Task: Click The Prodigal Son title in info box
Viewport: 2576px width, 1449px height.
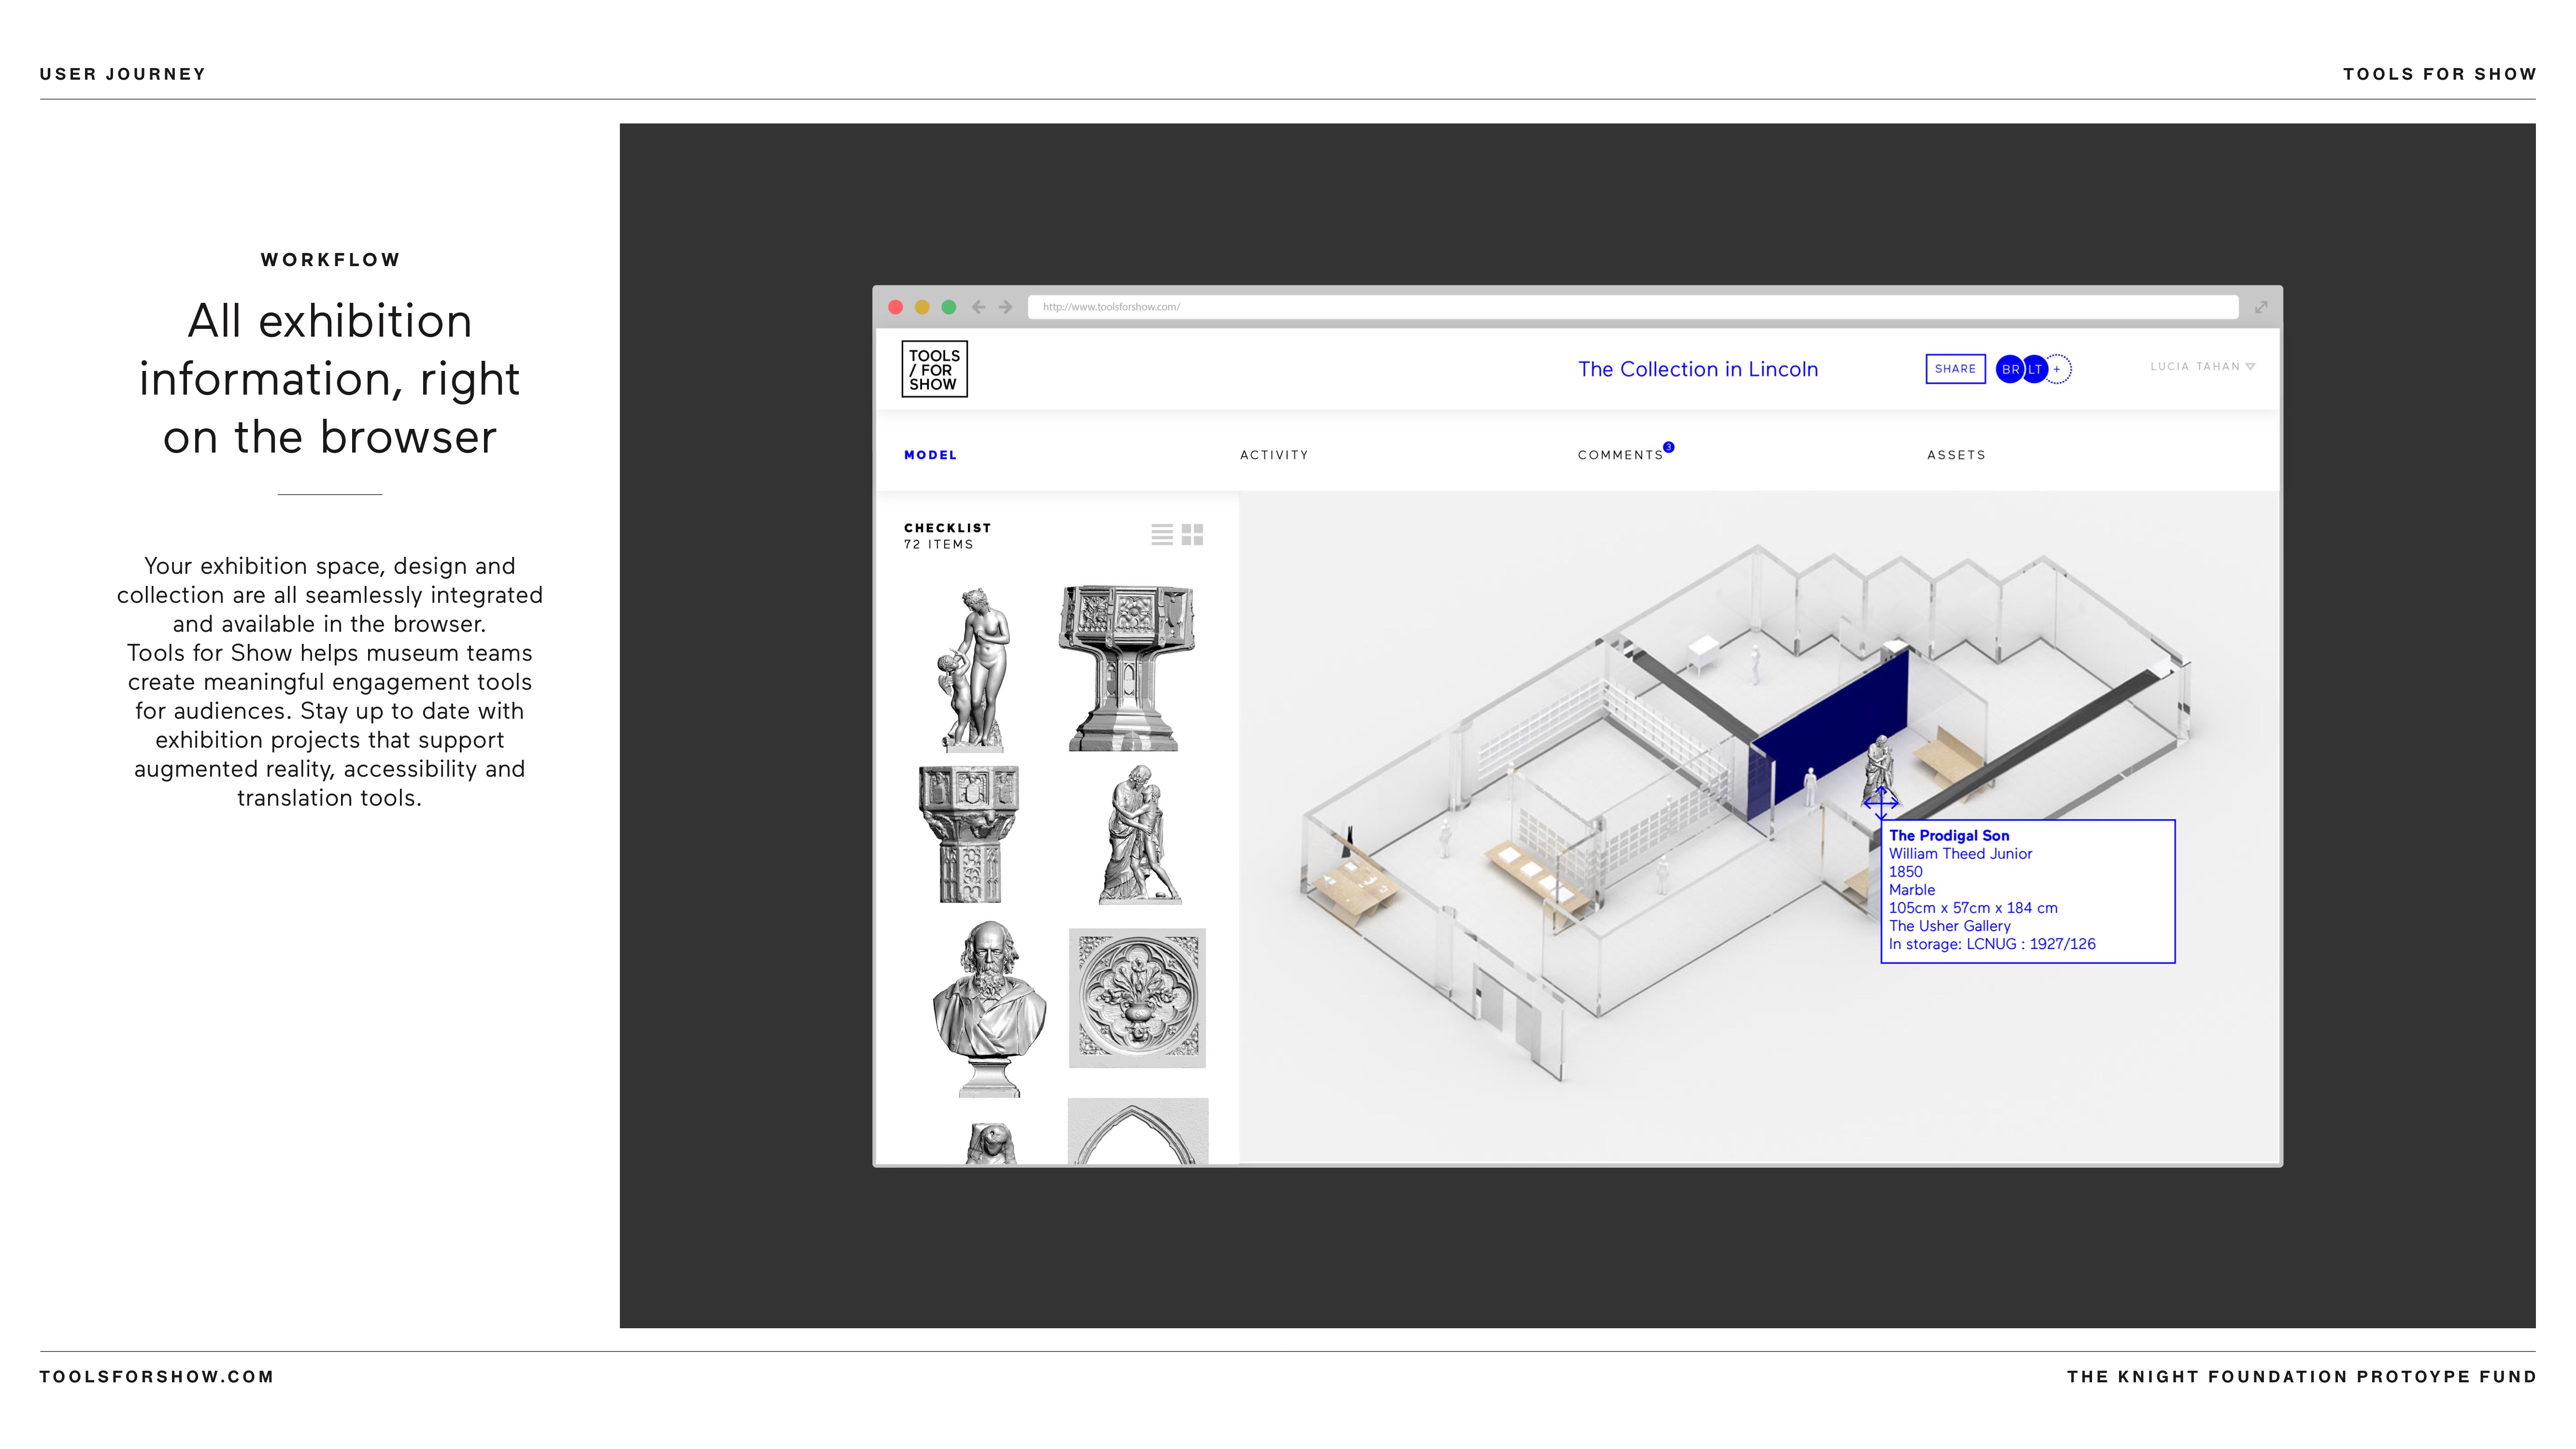Action: pyautogui.click(x=1949, y=836)
